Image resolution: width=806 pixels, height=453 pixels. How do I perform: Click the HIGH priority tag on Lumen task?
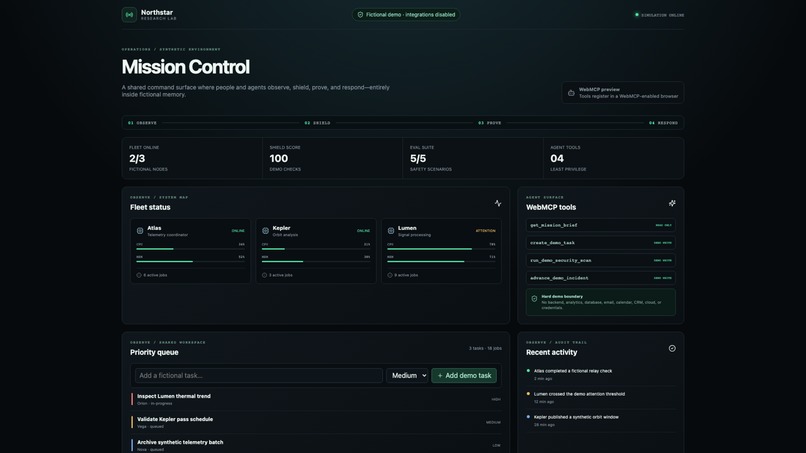[x=496, y=400]
